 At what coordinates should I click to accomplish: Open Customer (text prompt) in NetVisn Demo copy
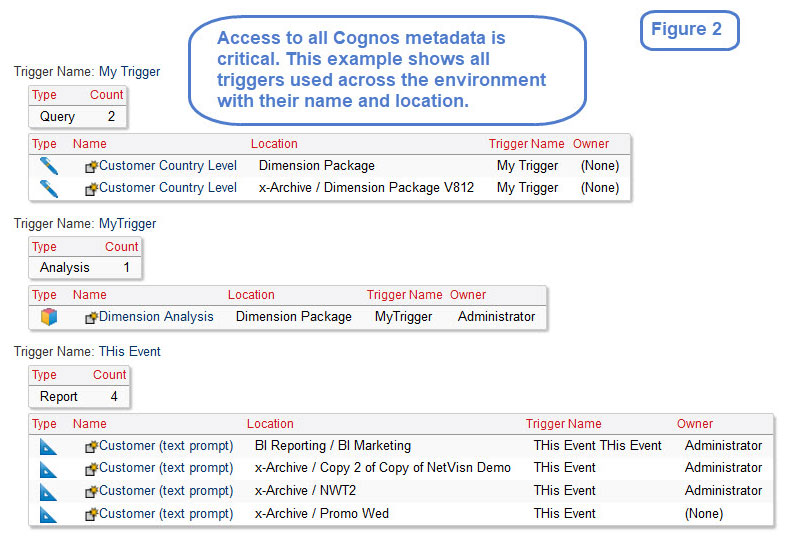[x=166, y=468]
